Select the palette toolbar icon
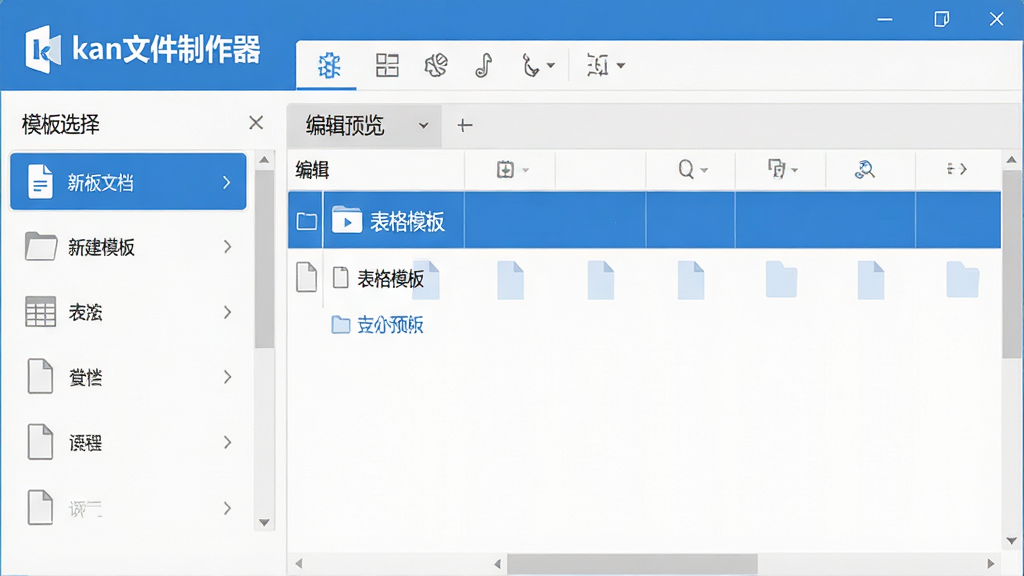1024x576 pixels. click(436, 65)
